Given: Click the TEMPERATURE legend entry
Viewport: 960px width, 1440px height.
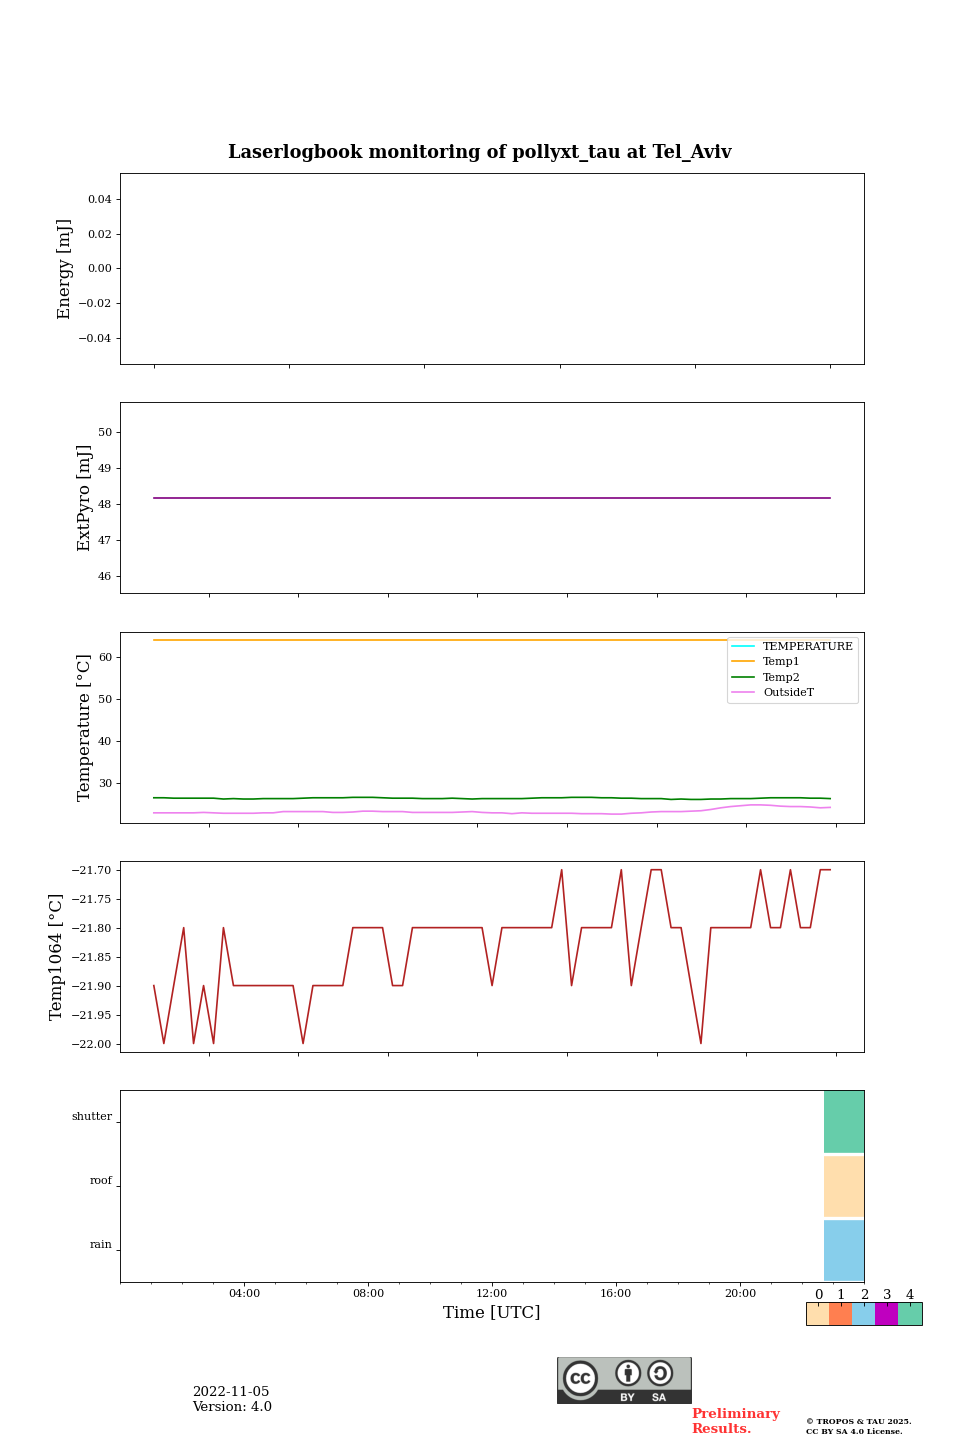Looking at the screenshot, I should click(x=793, y=647).
